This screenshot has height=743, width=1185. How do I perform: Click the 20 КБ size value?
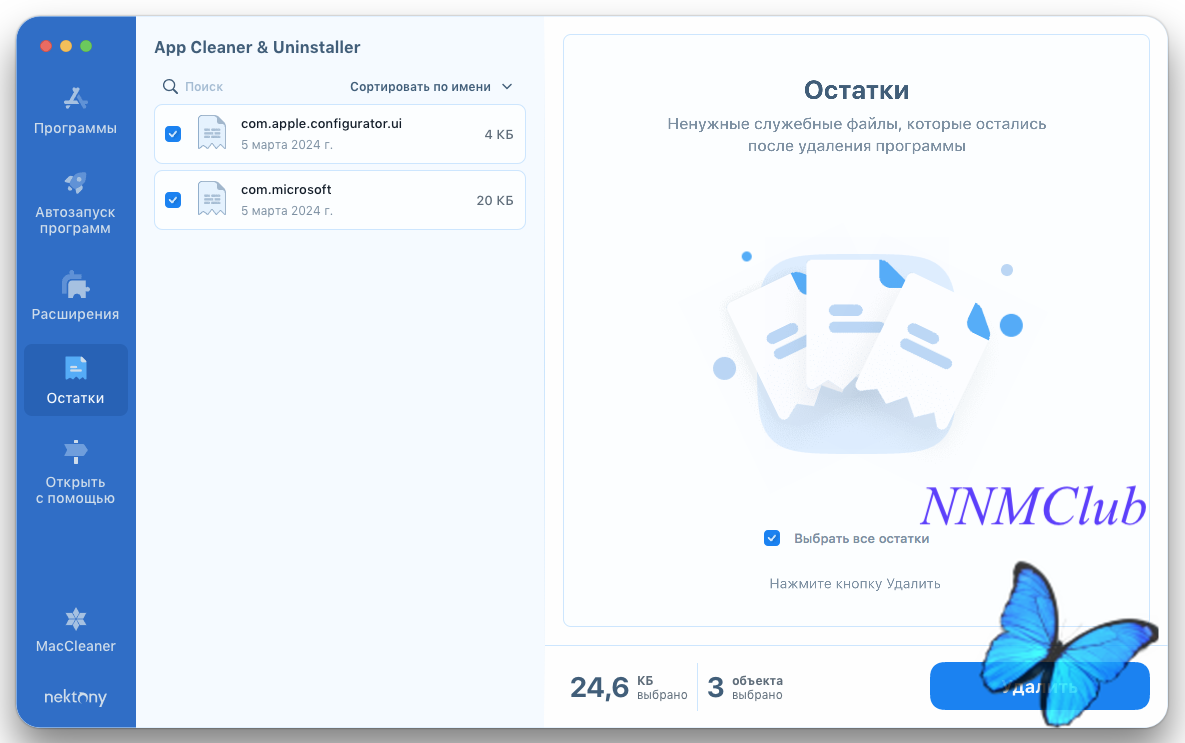[x=495, y=200]
